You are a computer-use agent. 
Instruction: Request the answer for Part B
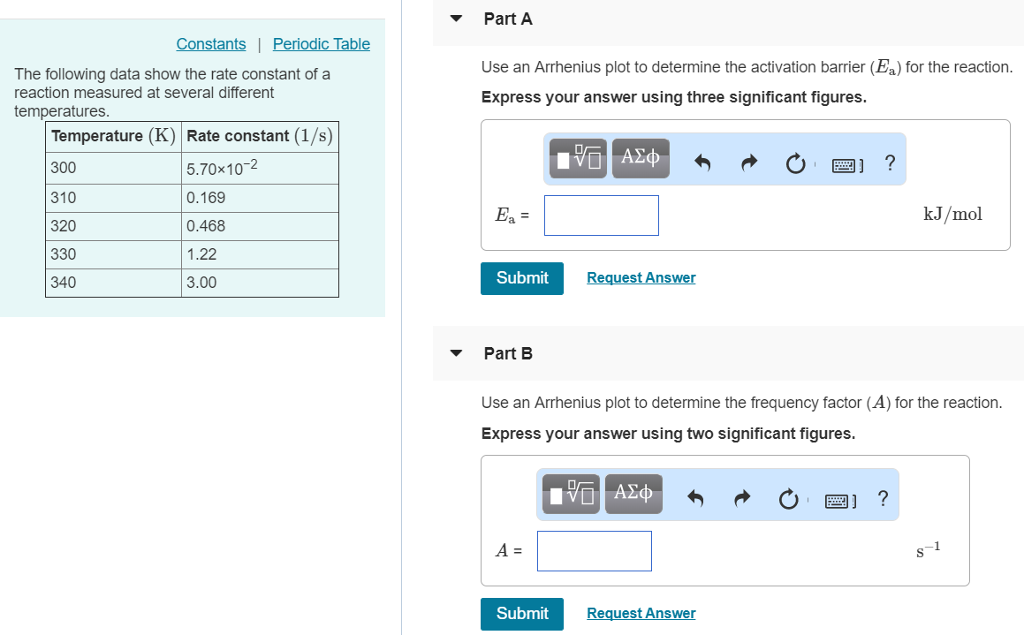point(641,613)
